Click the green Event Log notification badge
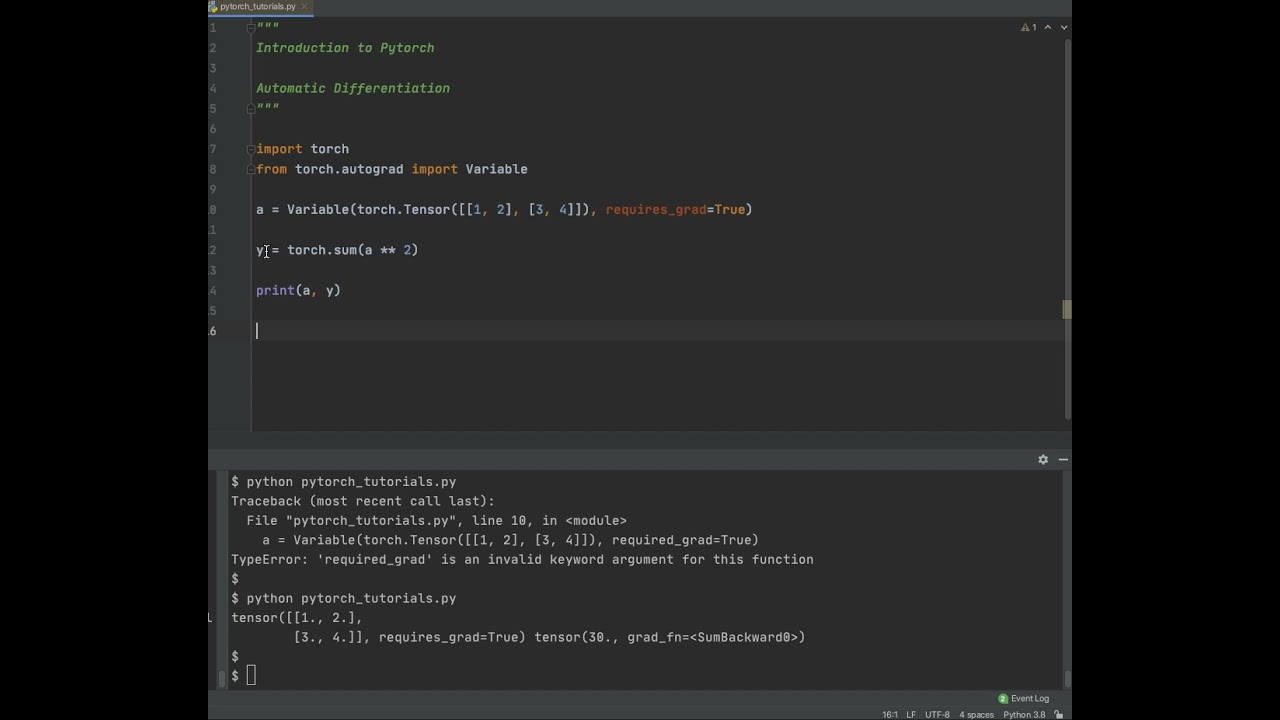Viewport: 1280px width, 720px height. (1003, 698)
